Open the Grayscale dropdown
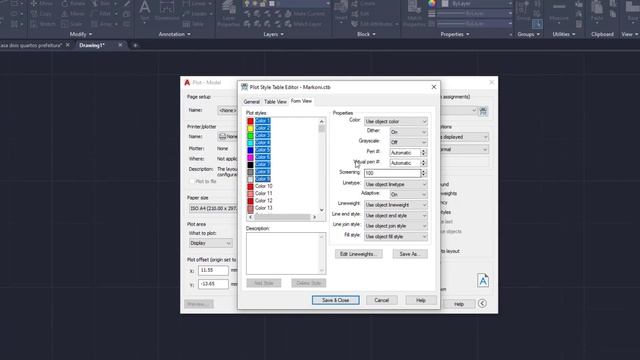The width and height of the screenshot is (640, 360). click(x=408, y=142)
